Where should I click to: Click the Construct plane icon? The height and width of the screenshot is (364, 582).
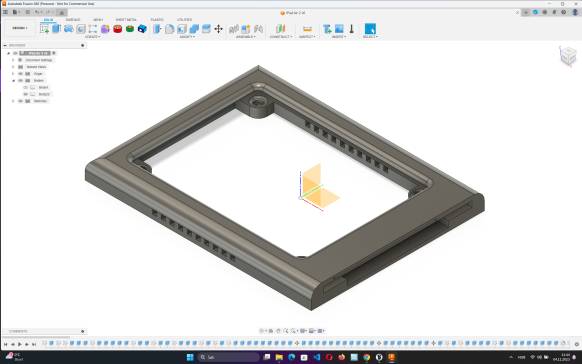pyautogui.click(x=281, y=29)
